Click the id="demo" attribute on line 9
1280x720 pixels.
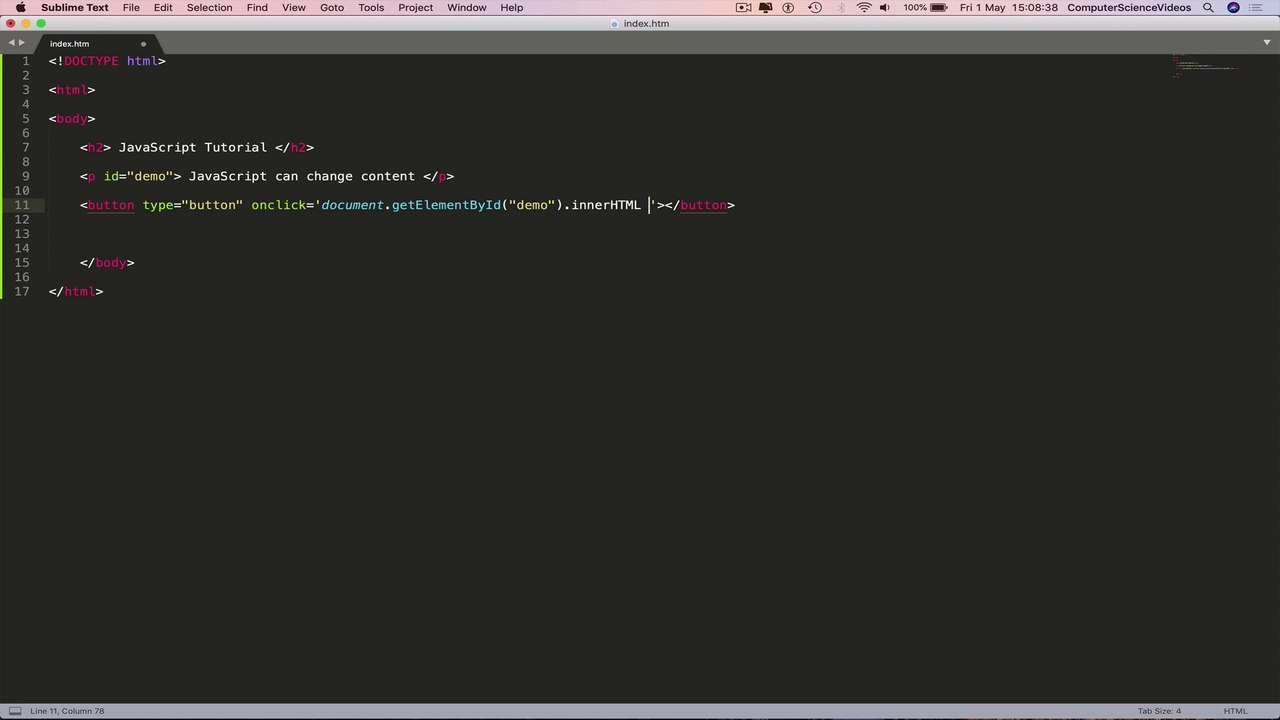tap(138, 176)
